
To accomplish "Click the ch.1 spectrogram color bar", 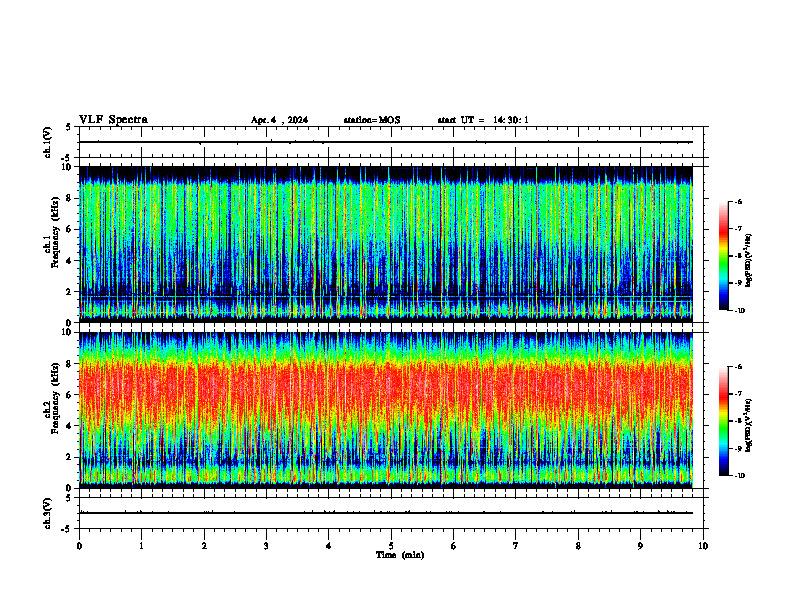I will coord(723,256).
